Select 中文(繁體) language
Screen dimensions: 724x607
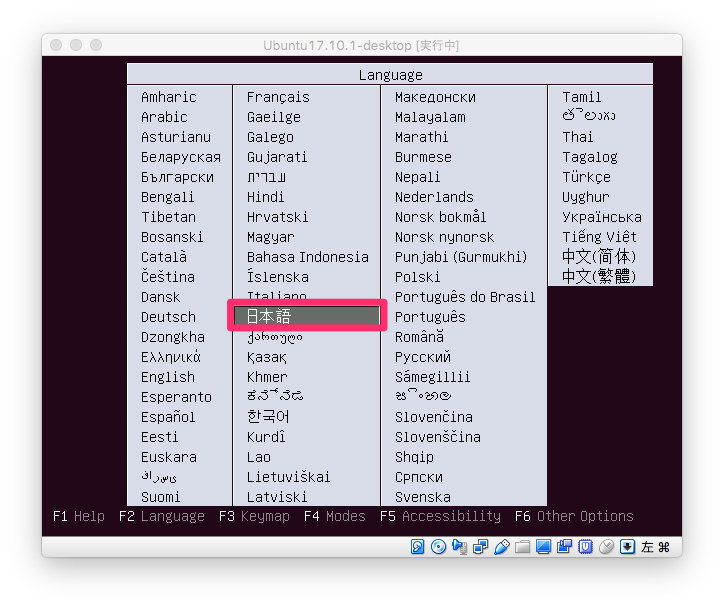[x=599, y=276]
